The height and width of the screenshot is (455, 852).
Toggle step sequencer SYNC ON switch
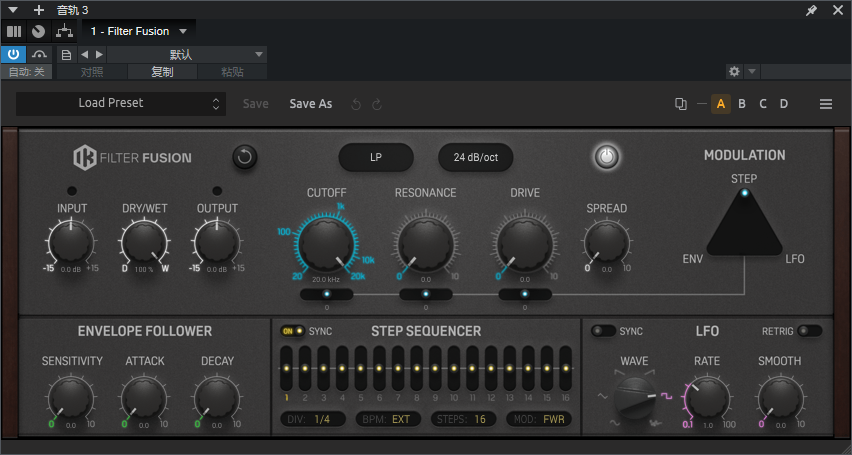(x=292, y=331)
